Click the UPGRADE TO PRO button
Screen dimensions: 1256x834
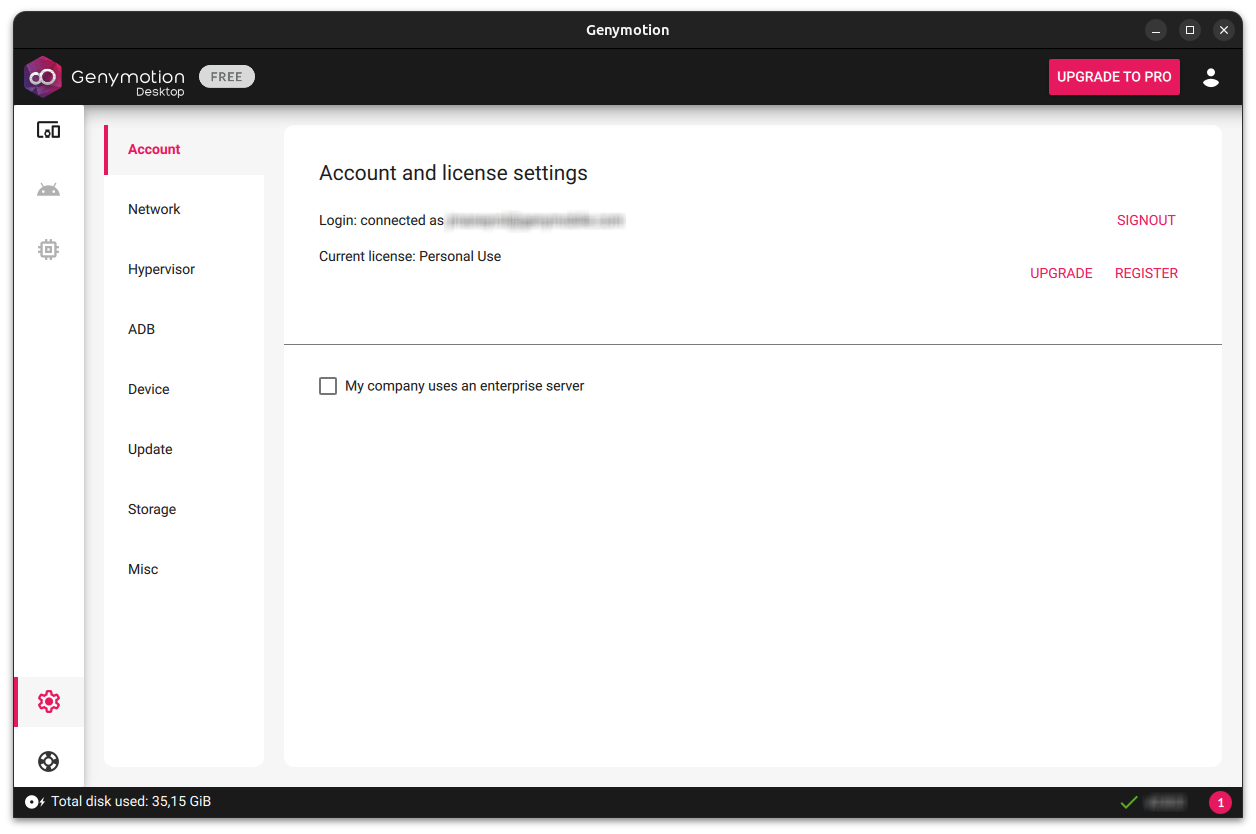coord(1114,77)
